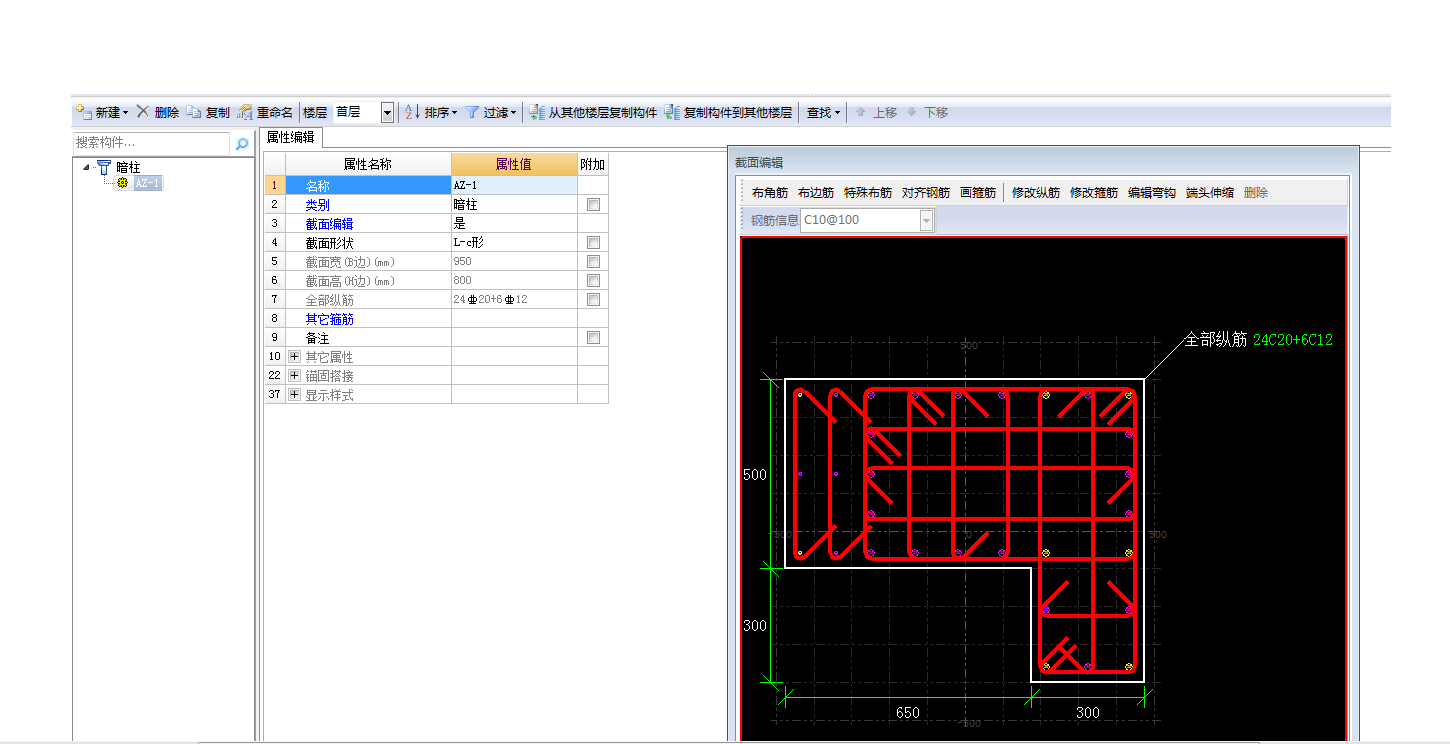Click the green 24C20+6C12 label in the drawing
The image size is (1450, 744).
1292,340
